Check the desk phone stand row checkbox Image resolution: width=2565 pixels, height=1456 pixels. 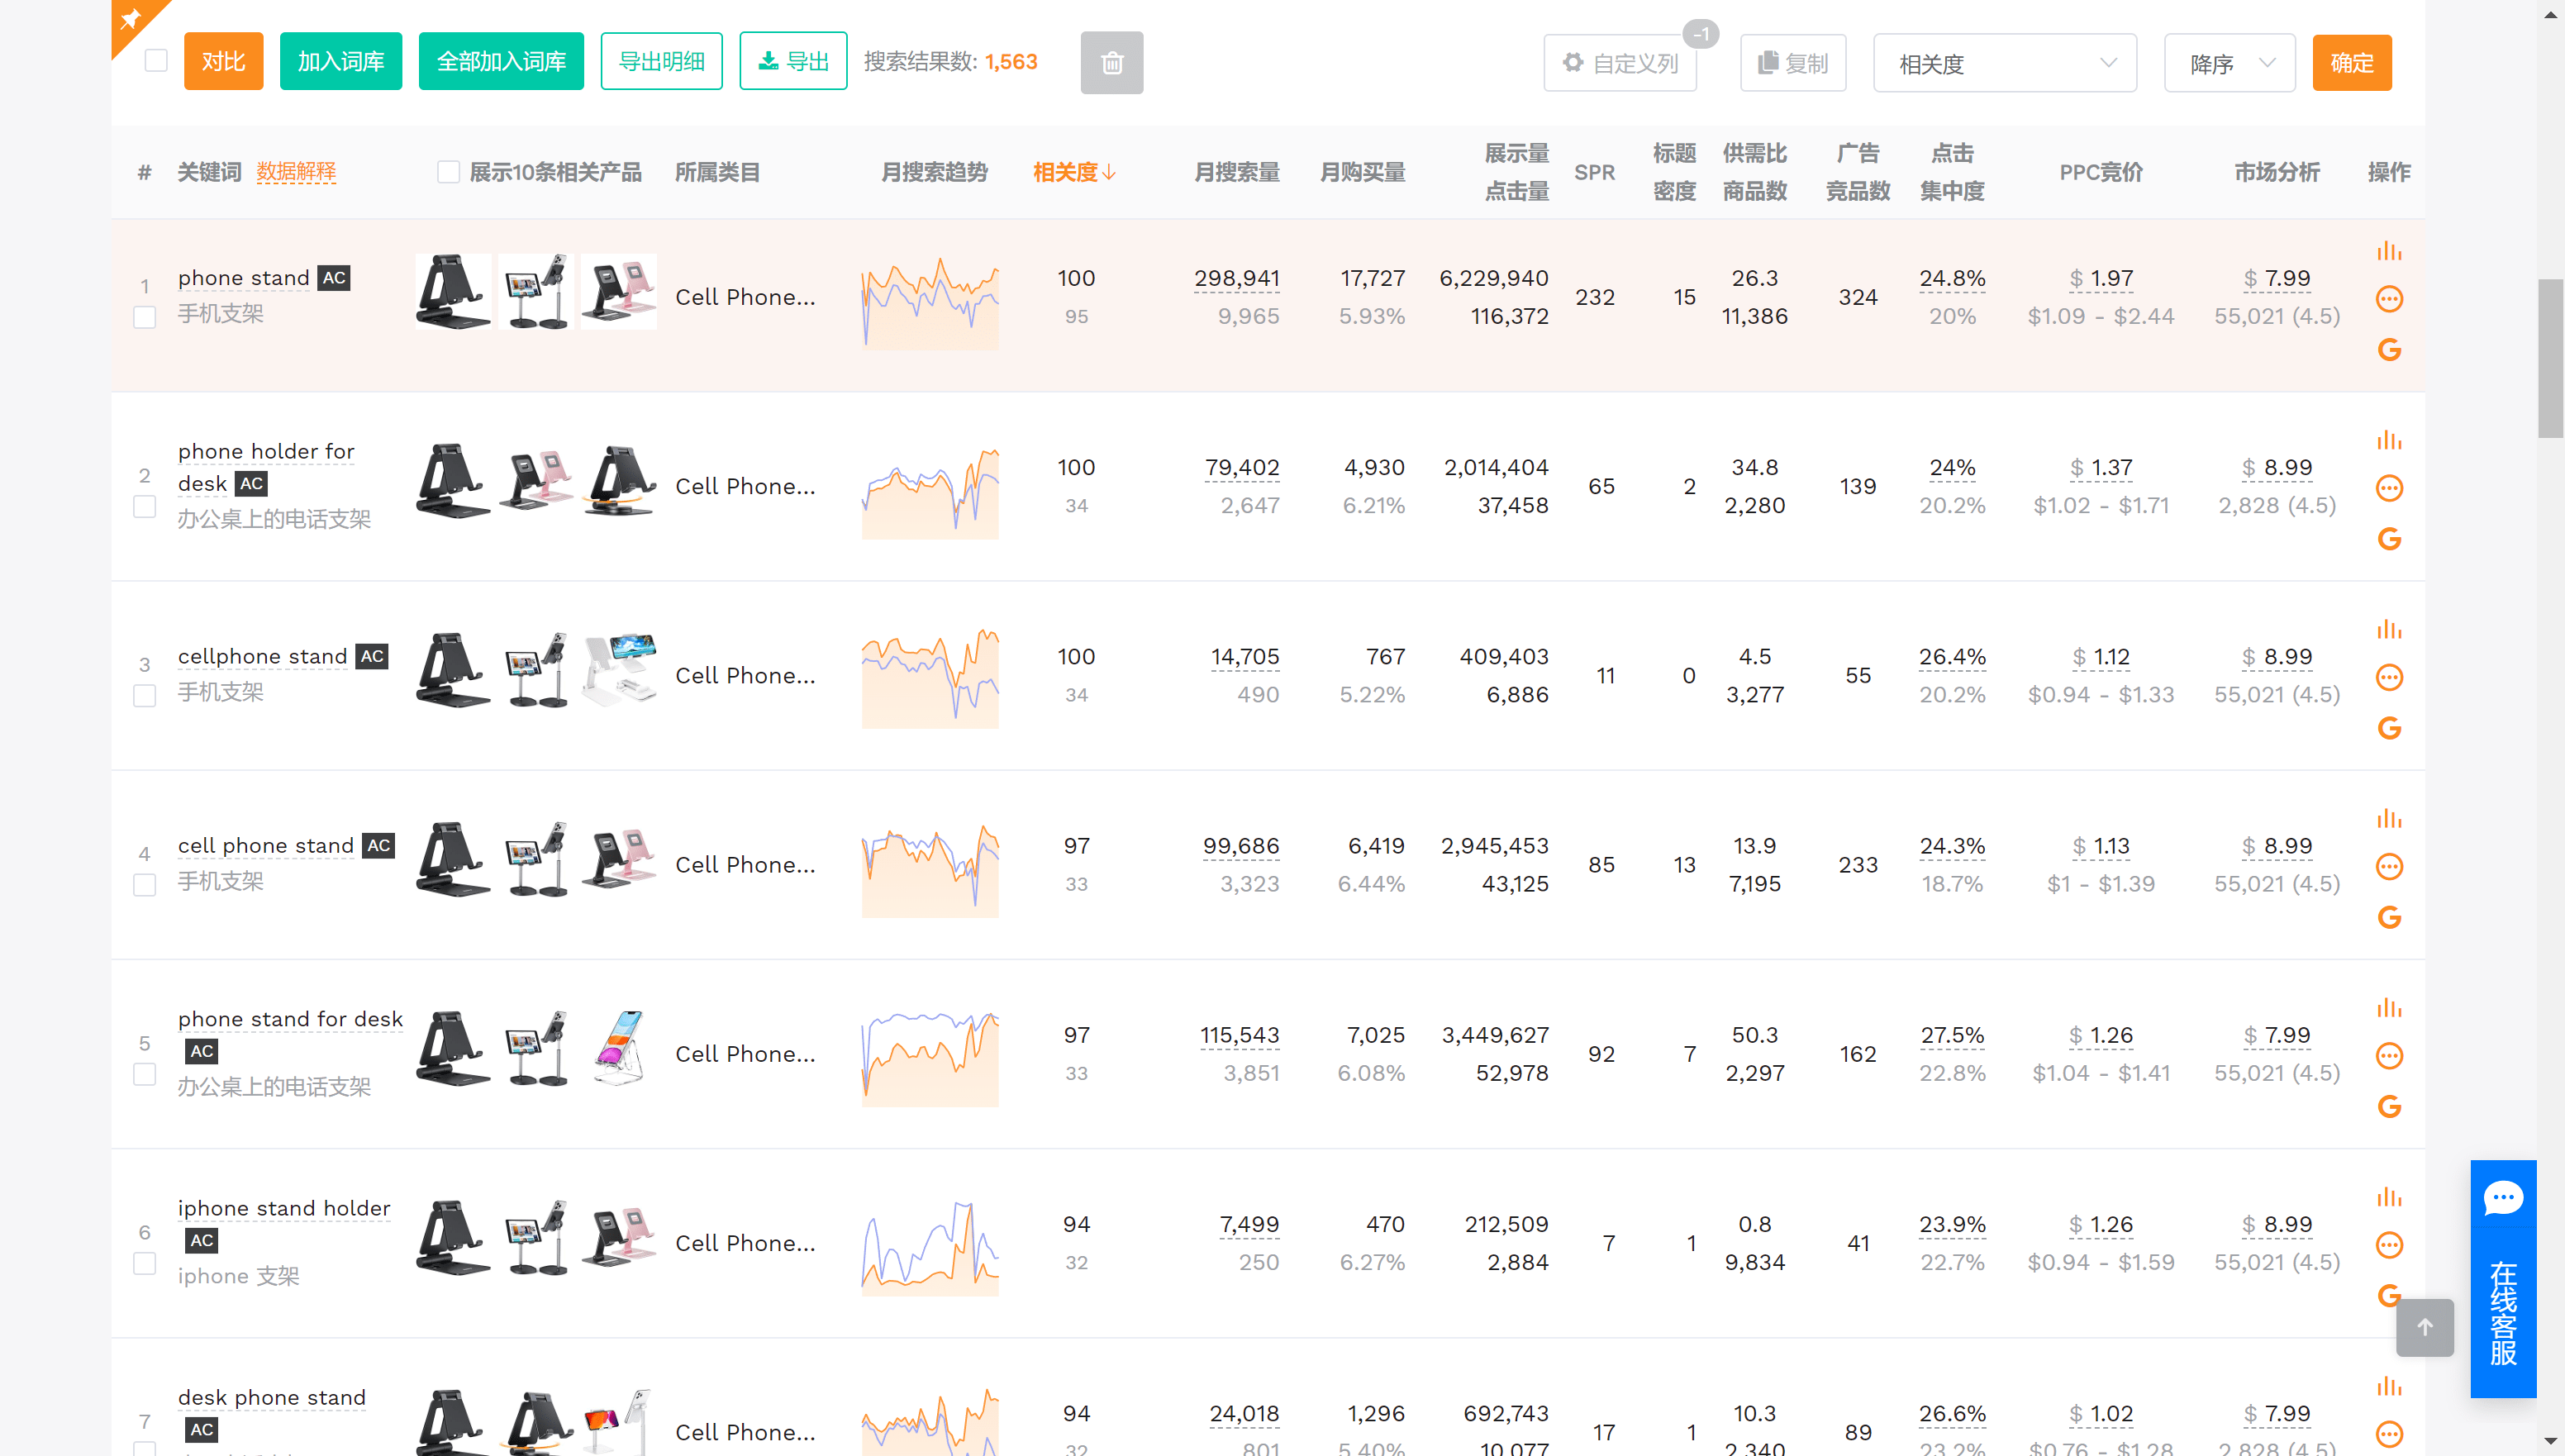(145, 1448)
